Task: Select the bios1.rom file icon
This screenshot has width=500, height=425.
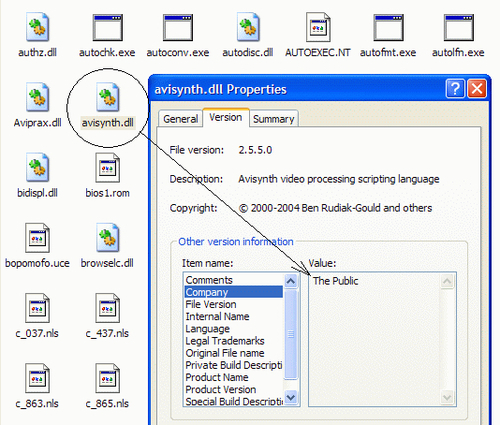Action: coord(107,167)
